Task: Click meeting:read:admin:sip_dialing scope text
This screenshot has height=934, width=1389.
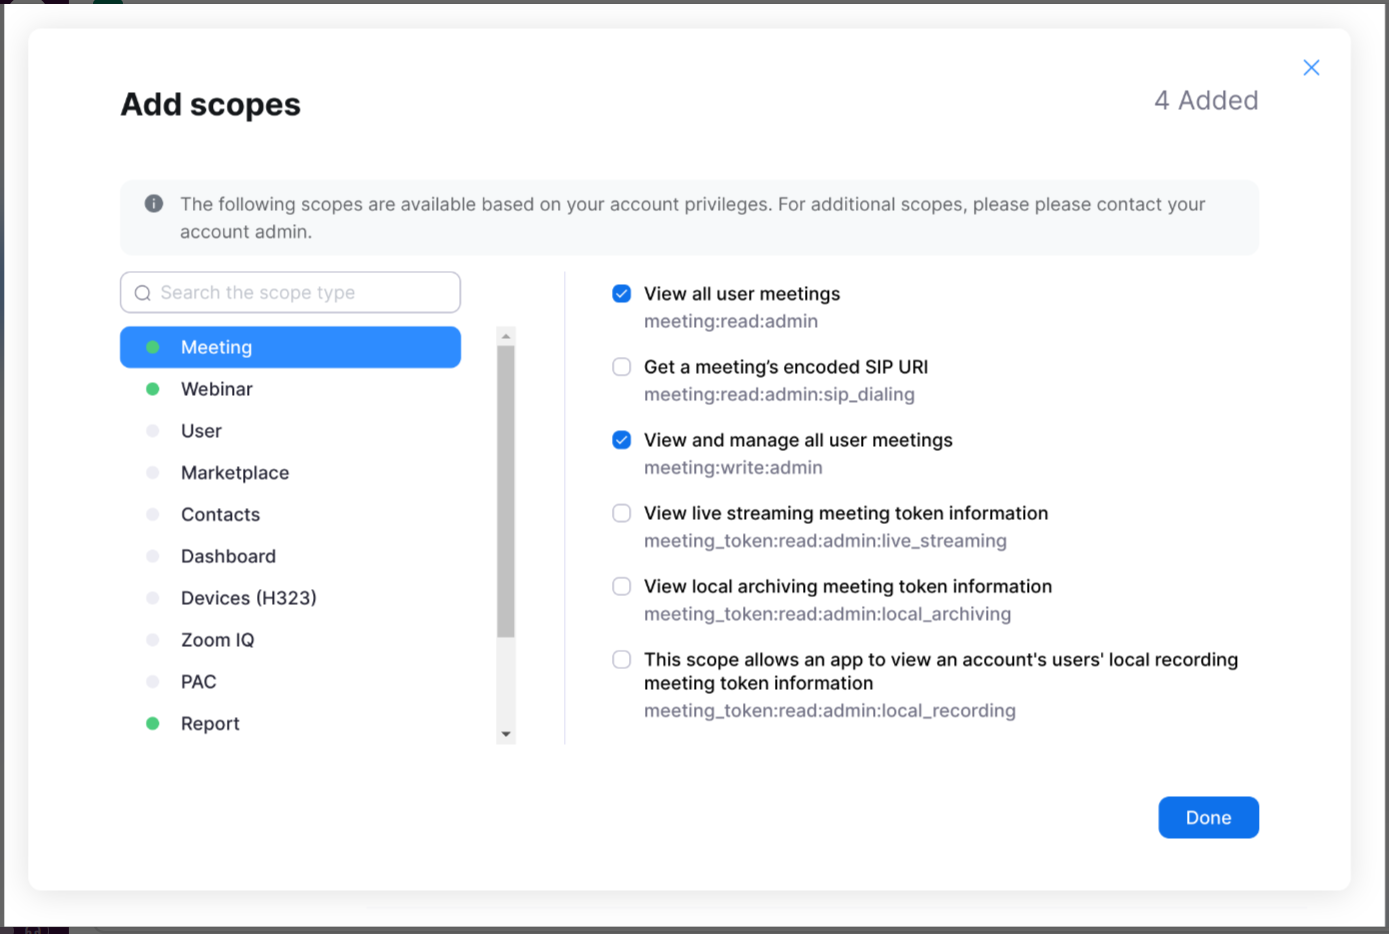Action: point(779,395)
